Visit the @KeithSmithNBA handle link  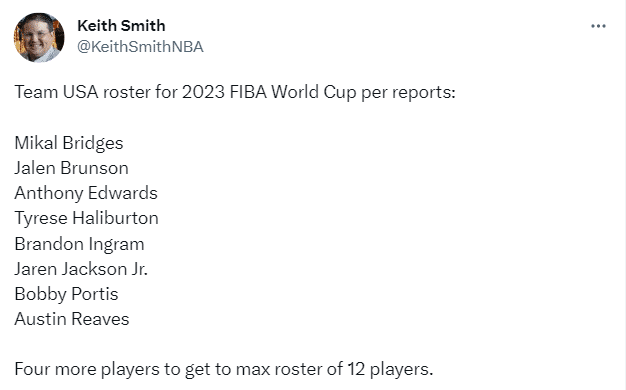140,47
